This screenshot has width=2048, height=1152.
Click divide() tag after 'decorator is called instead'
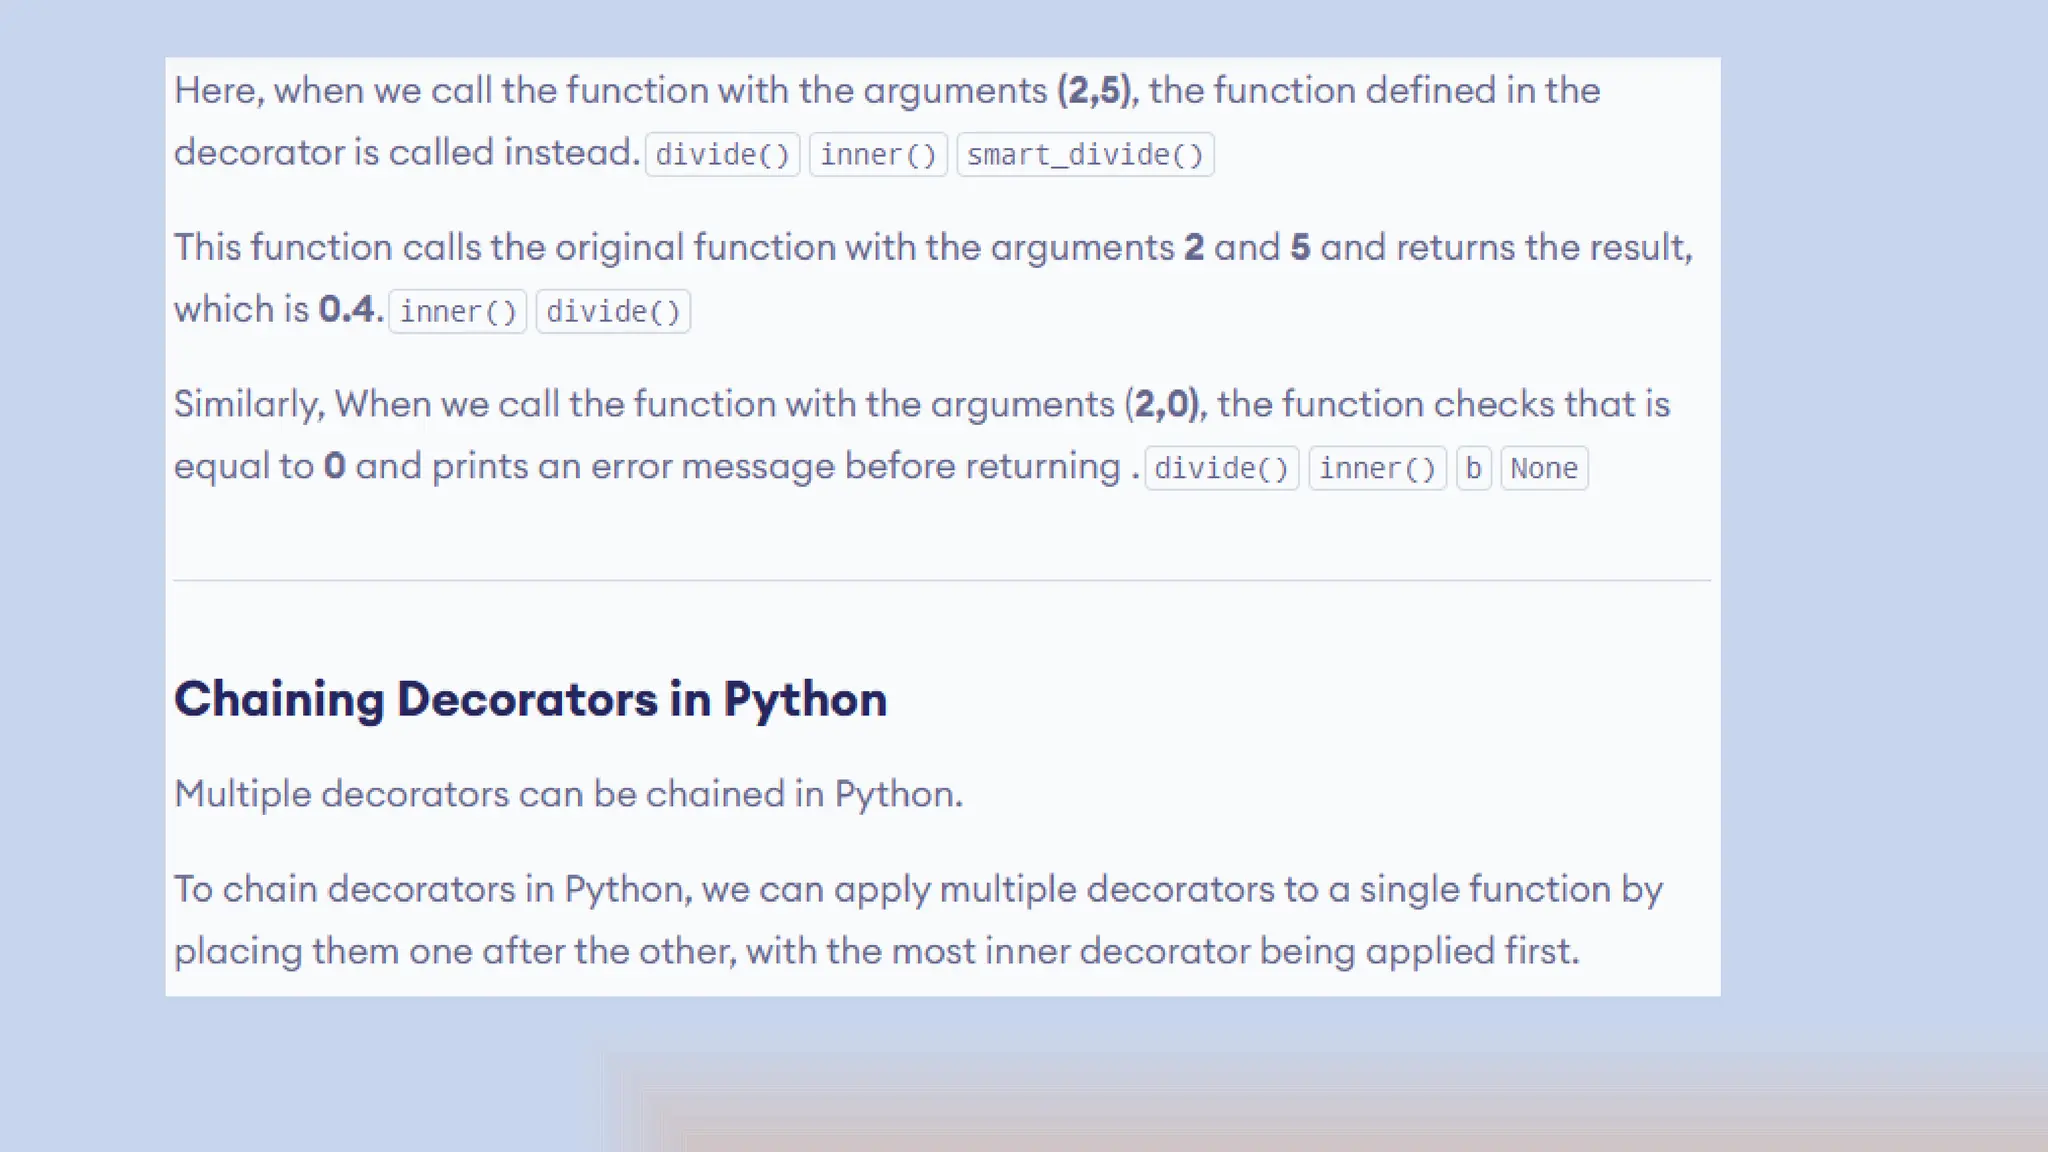click(722, 155)
